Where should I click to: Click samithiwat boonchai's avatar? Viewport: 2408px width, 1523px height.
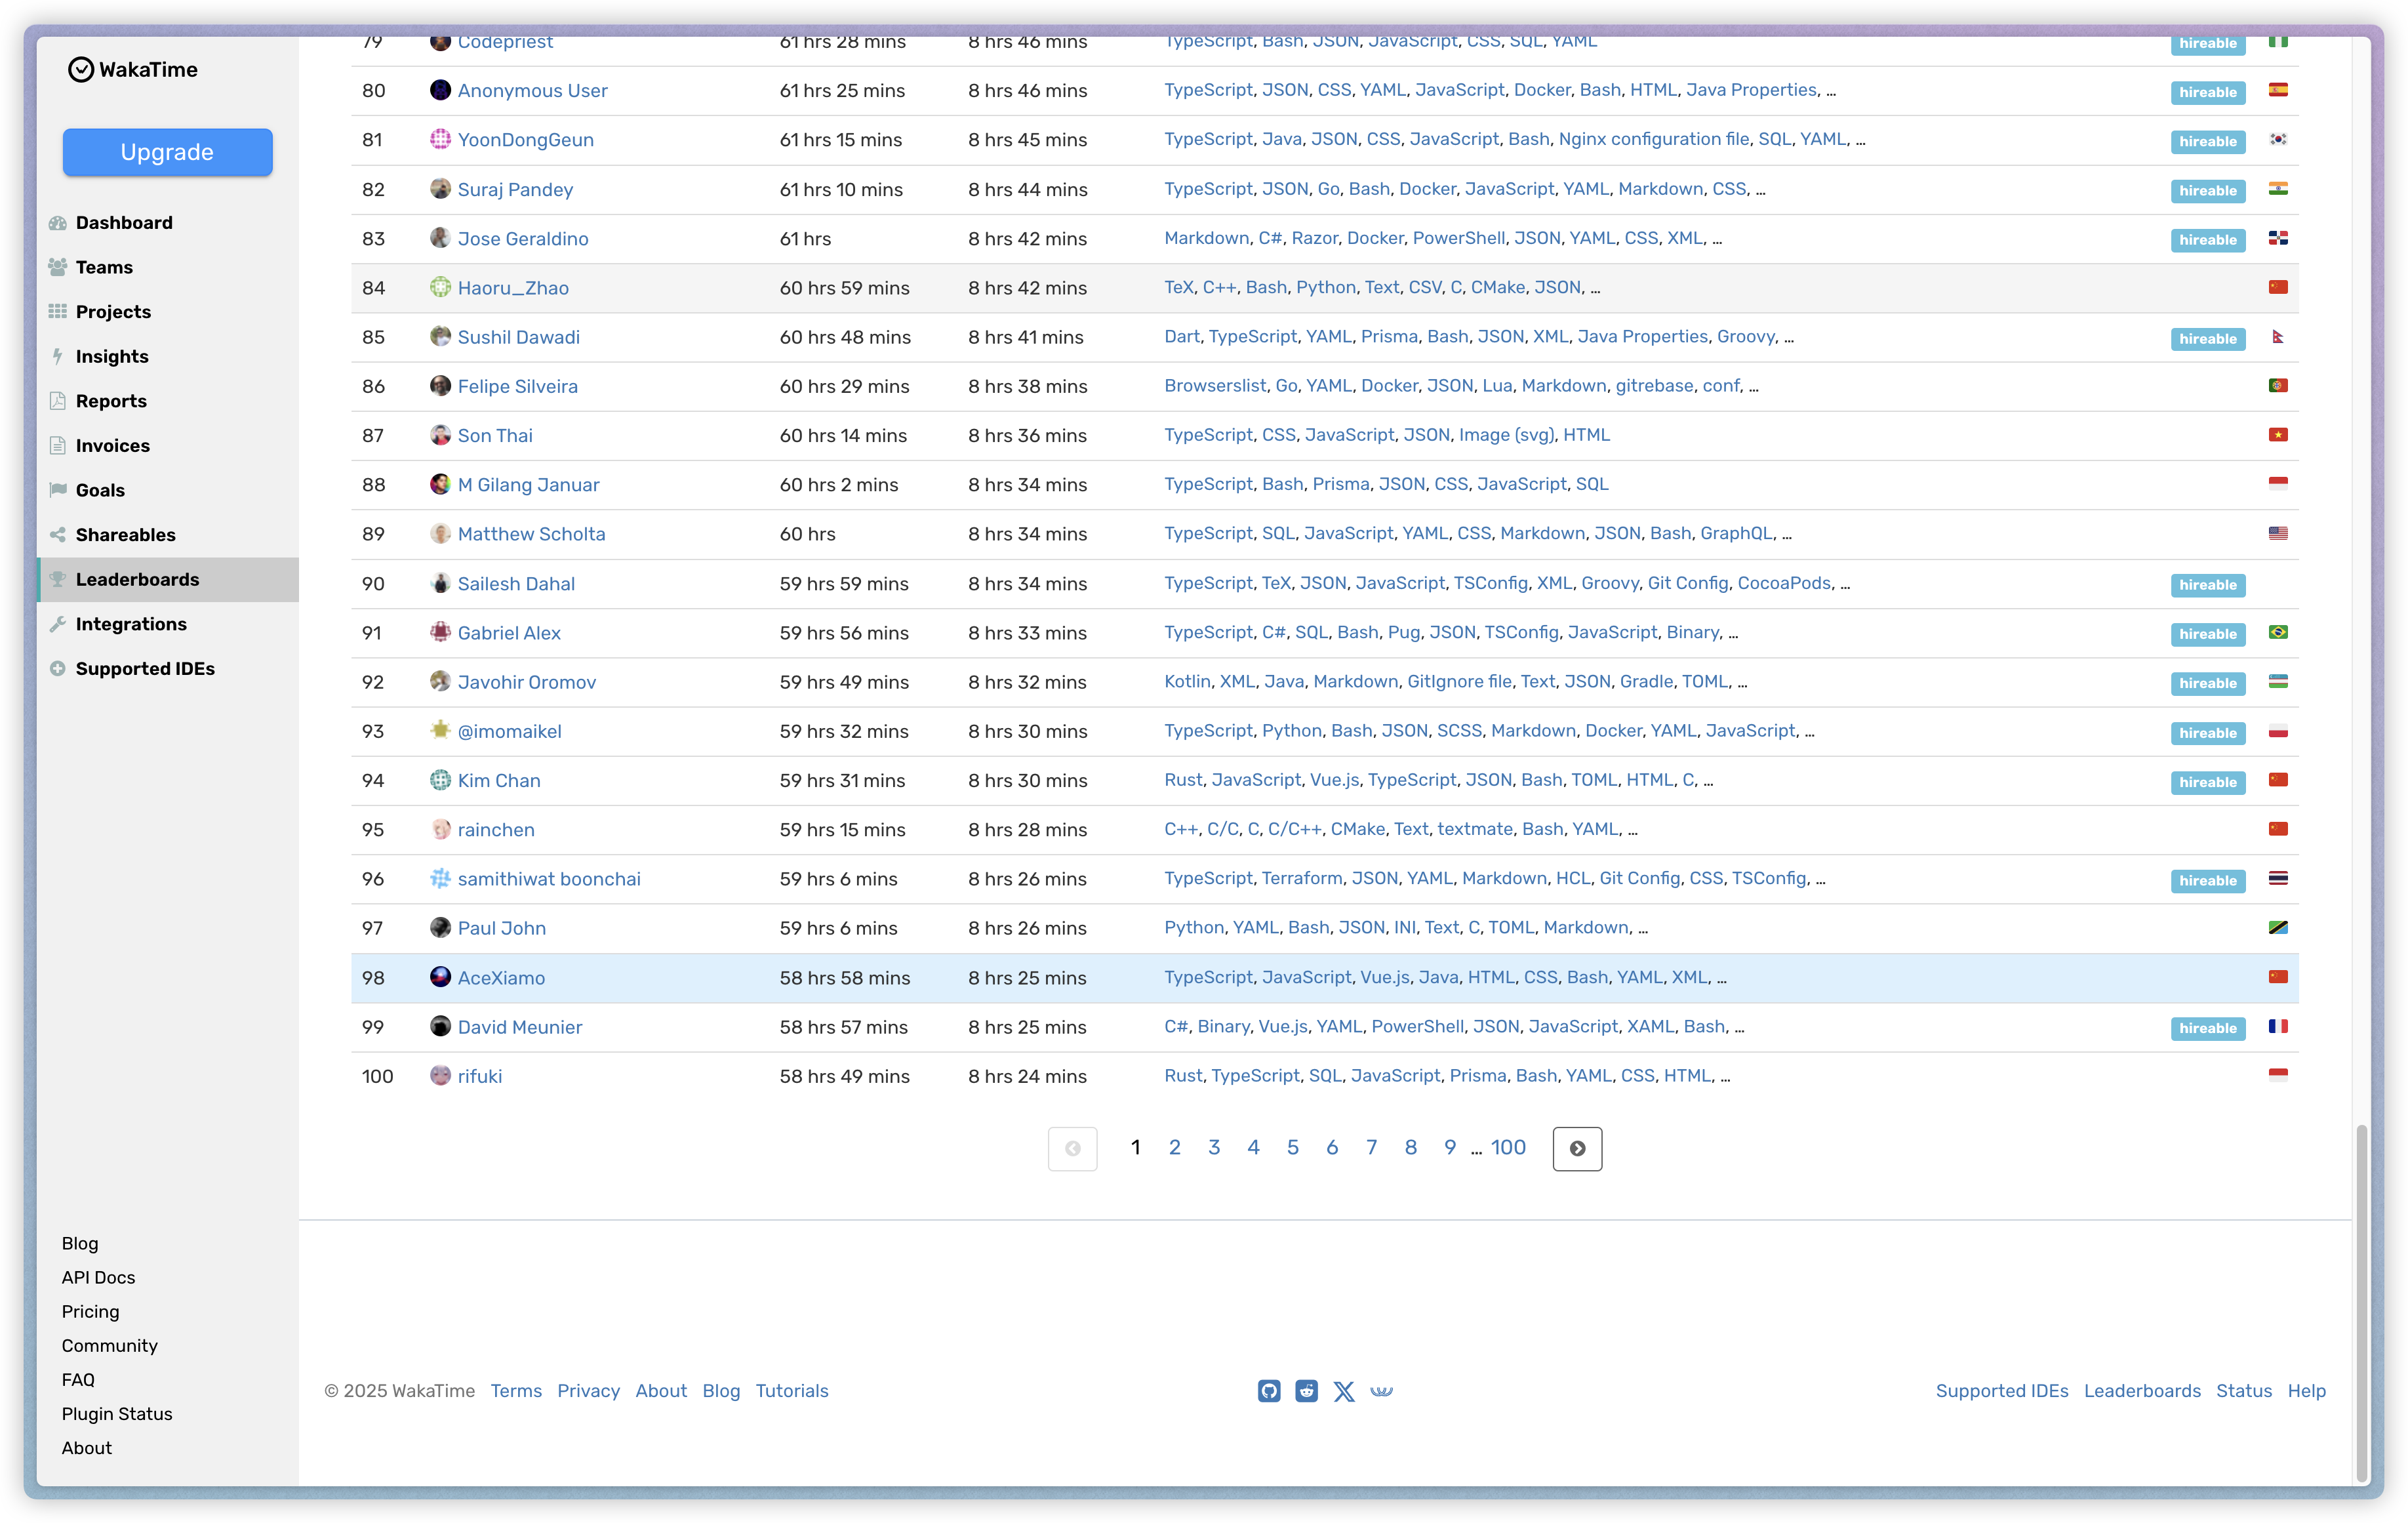tap(440, 878)
